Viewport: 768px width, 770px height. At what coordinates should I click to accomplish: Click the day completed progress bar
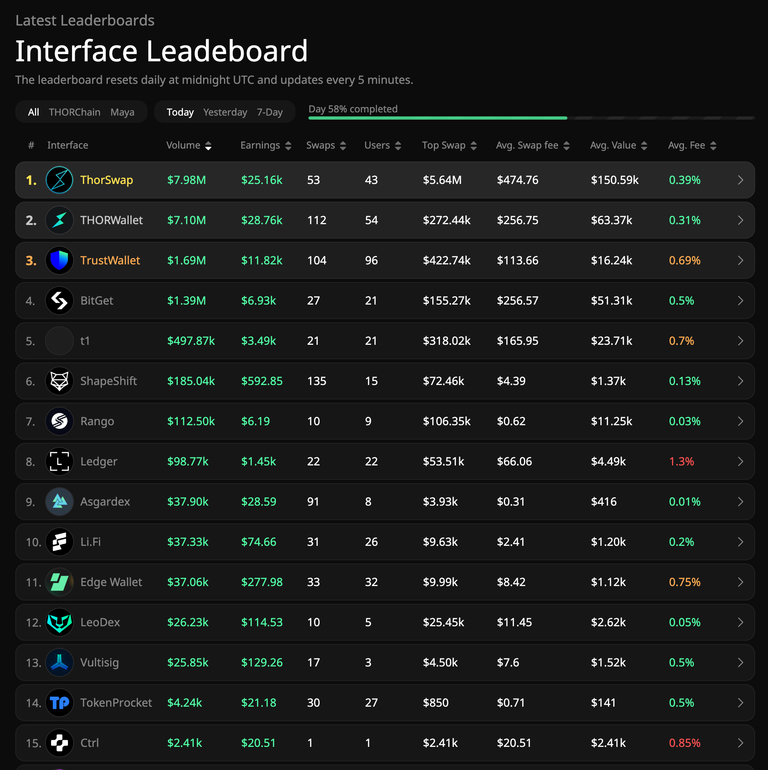pos(531,118)
